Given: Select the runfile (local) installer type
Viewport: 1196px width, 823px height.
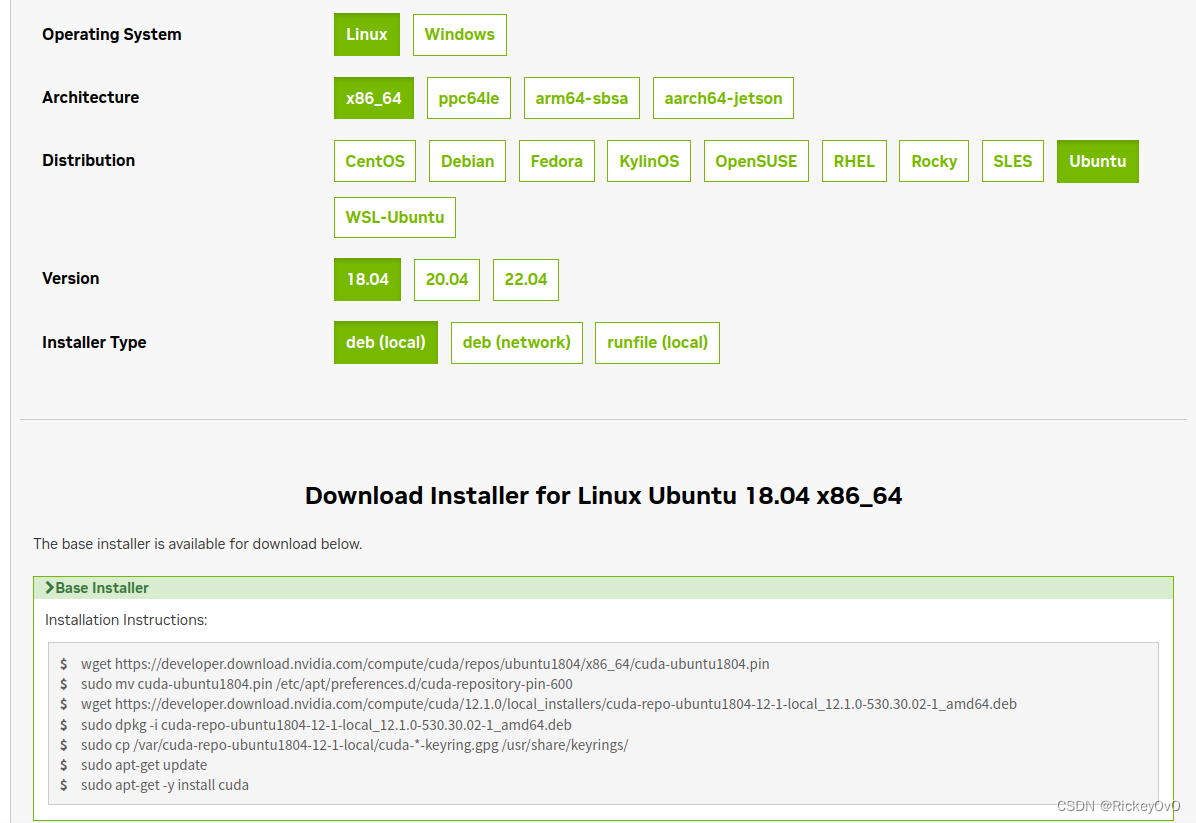Looking at the screenshot, I should [x=657, y=342].
